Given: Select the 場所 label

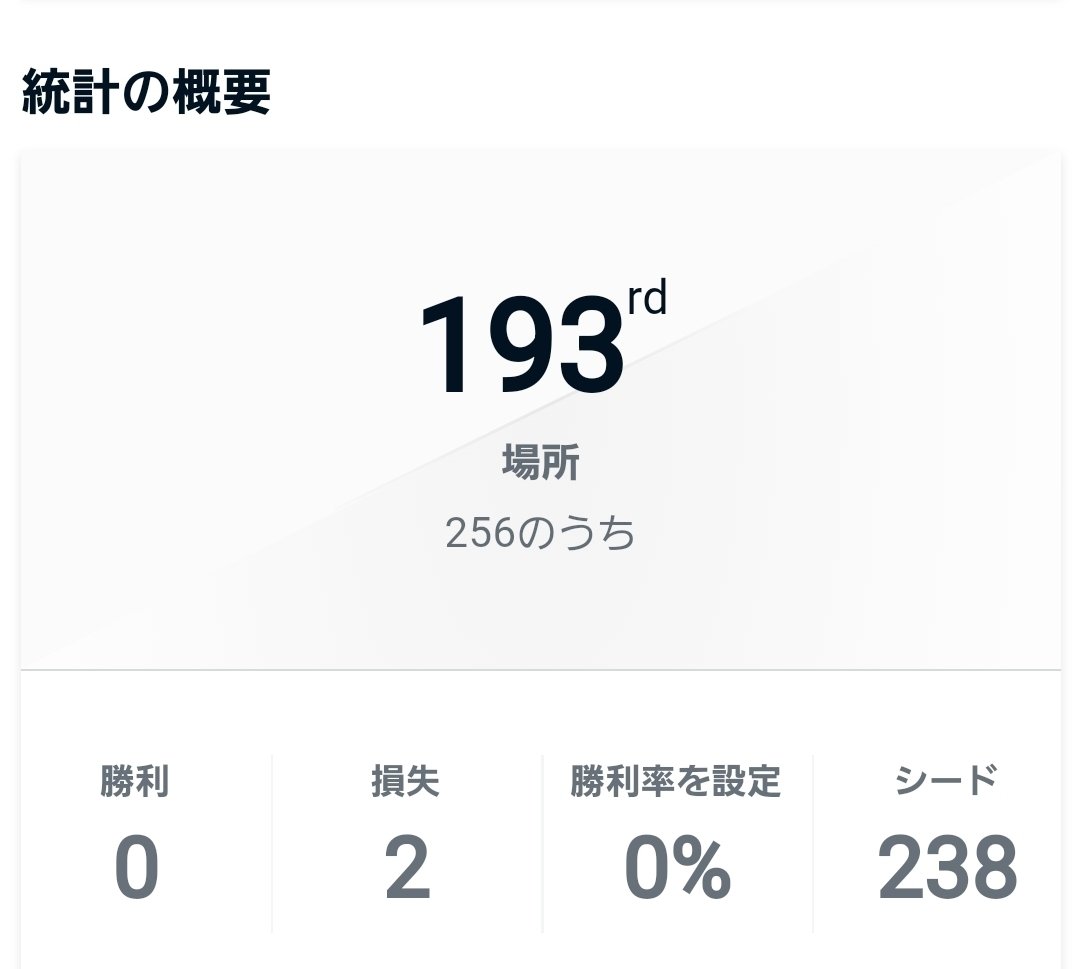Looking at the screenshot, I should pyautogui.click(x=540, y=463).
